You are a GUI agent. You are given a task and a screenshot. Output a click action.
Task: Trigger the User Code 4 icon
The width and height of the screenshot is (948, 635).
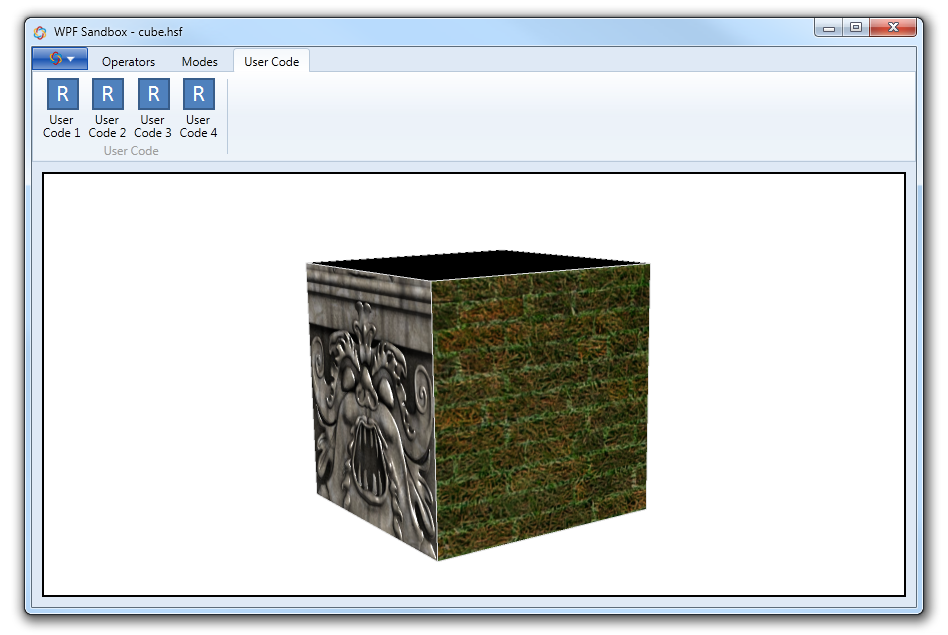198,109
